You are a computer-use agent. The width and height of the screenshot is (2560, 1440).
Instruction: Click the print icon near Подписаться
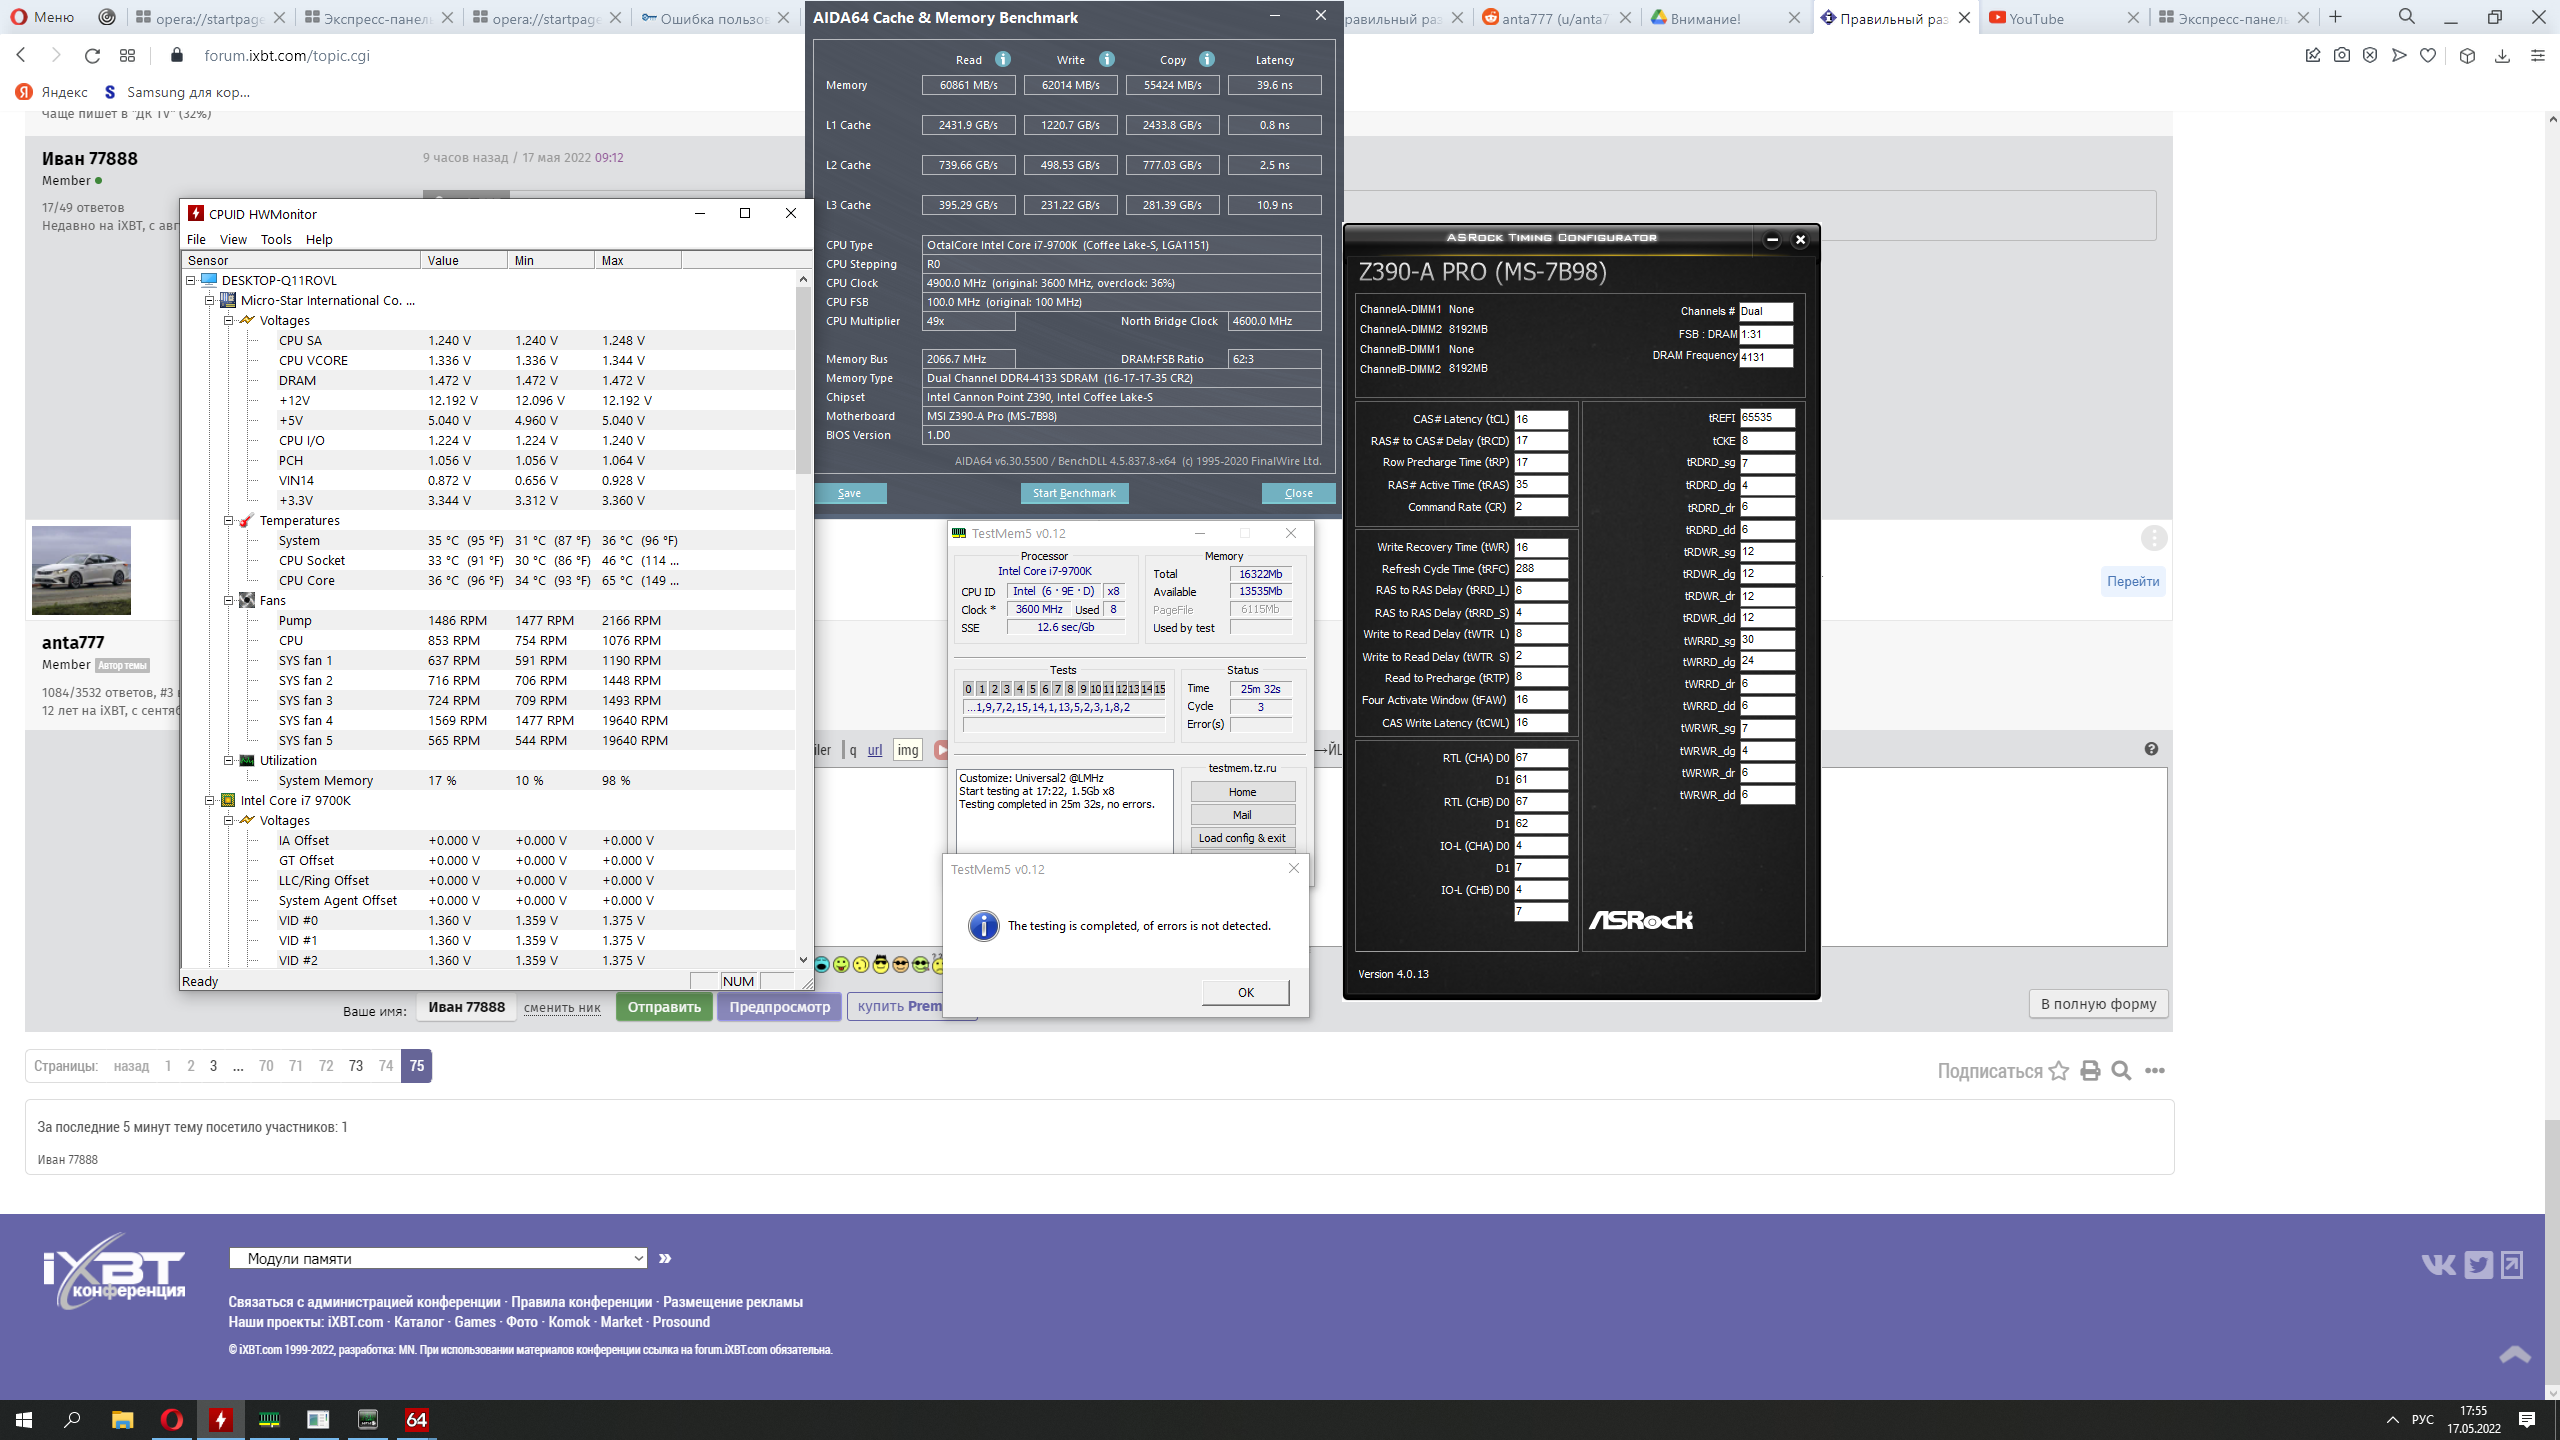tap(2090, 1071)
